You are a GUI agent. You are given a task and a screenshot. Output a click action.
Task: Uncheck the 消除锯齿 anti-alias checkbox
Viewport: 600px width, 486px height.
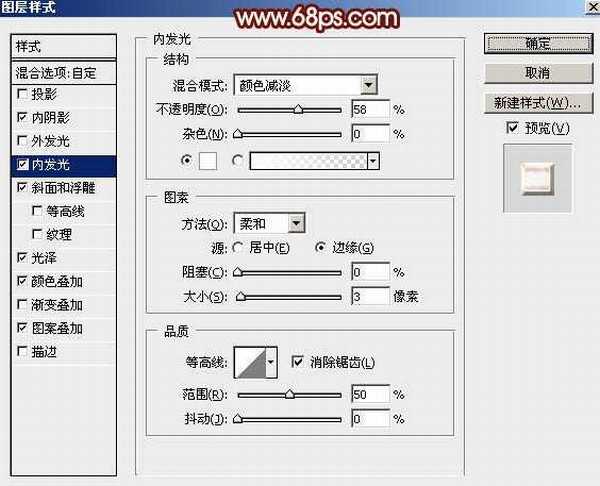[296, 362]
